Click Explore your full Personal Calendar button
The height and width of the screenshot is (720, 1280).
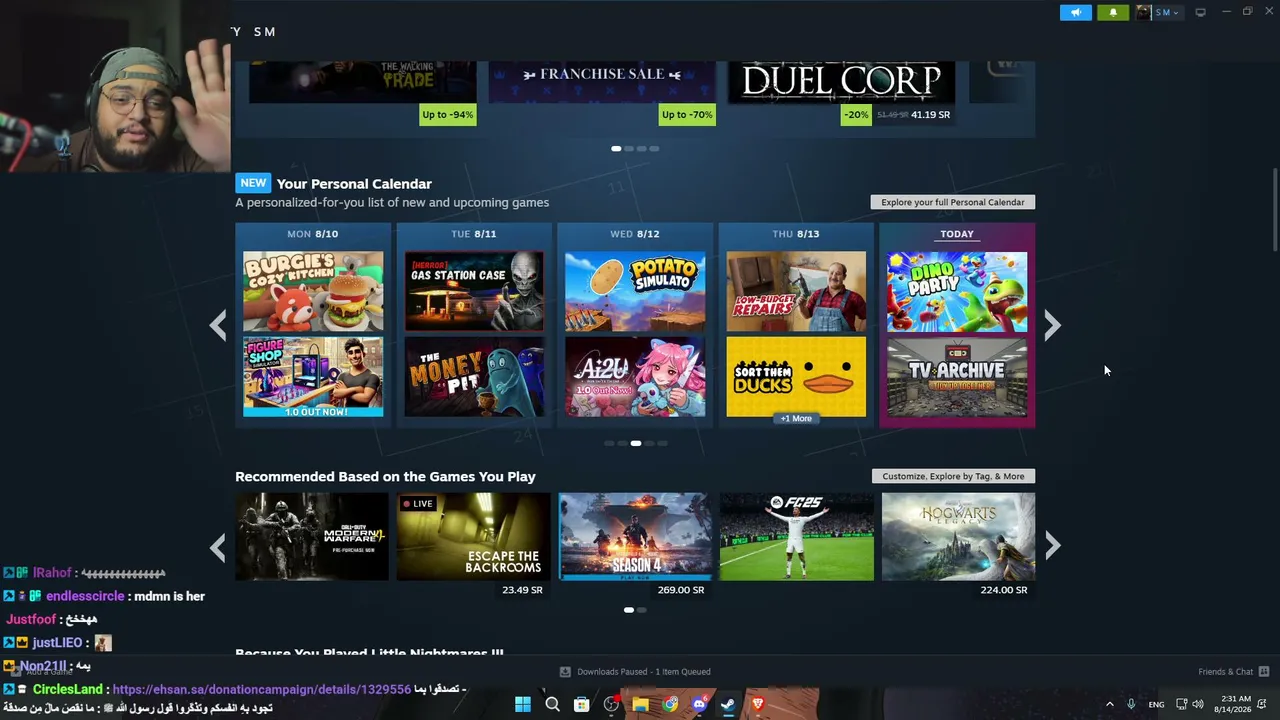pyautogui.click(x=953, y=202)
